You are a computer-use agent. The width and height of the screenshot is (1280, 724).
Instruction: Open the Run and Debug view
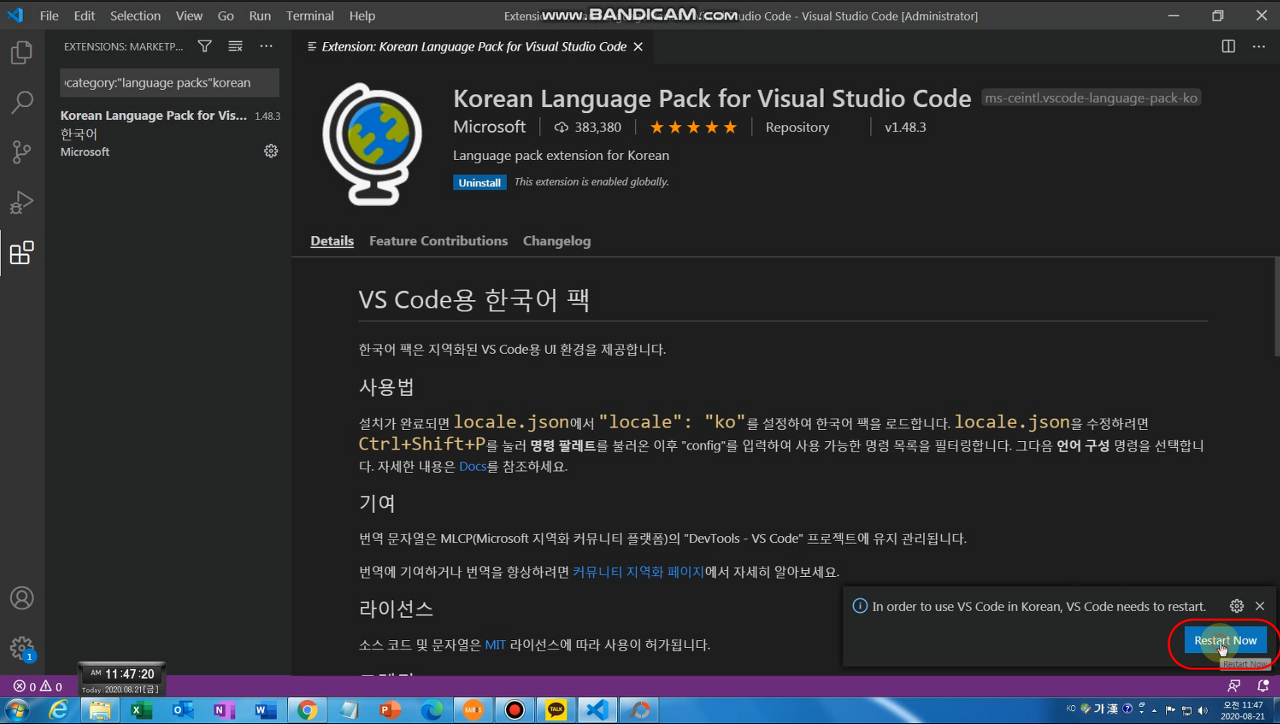coord(22,203)
